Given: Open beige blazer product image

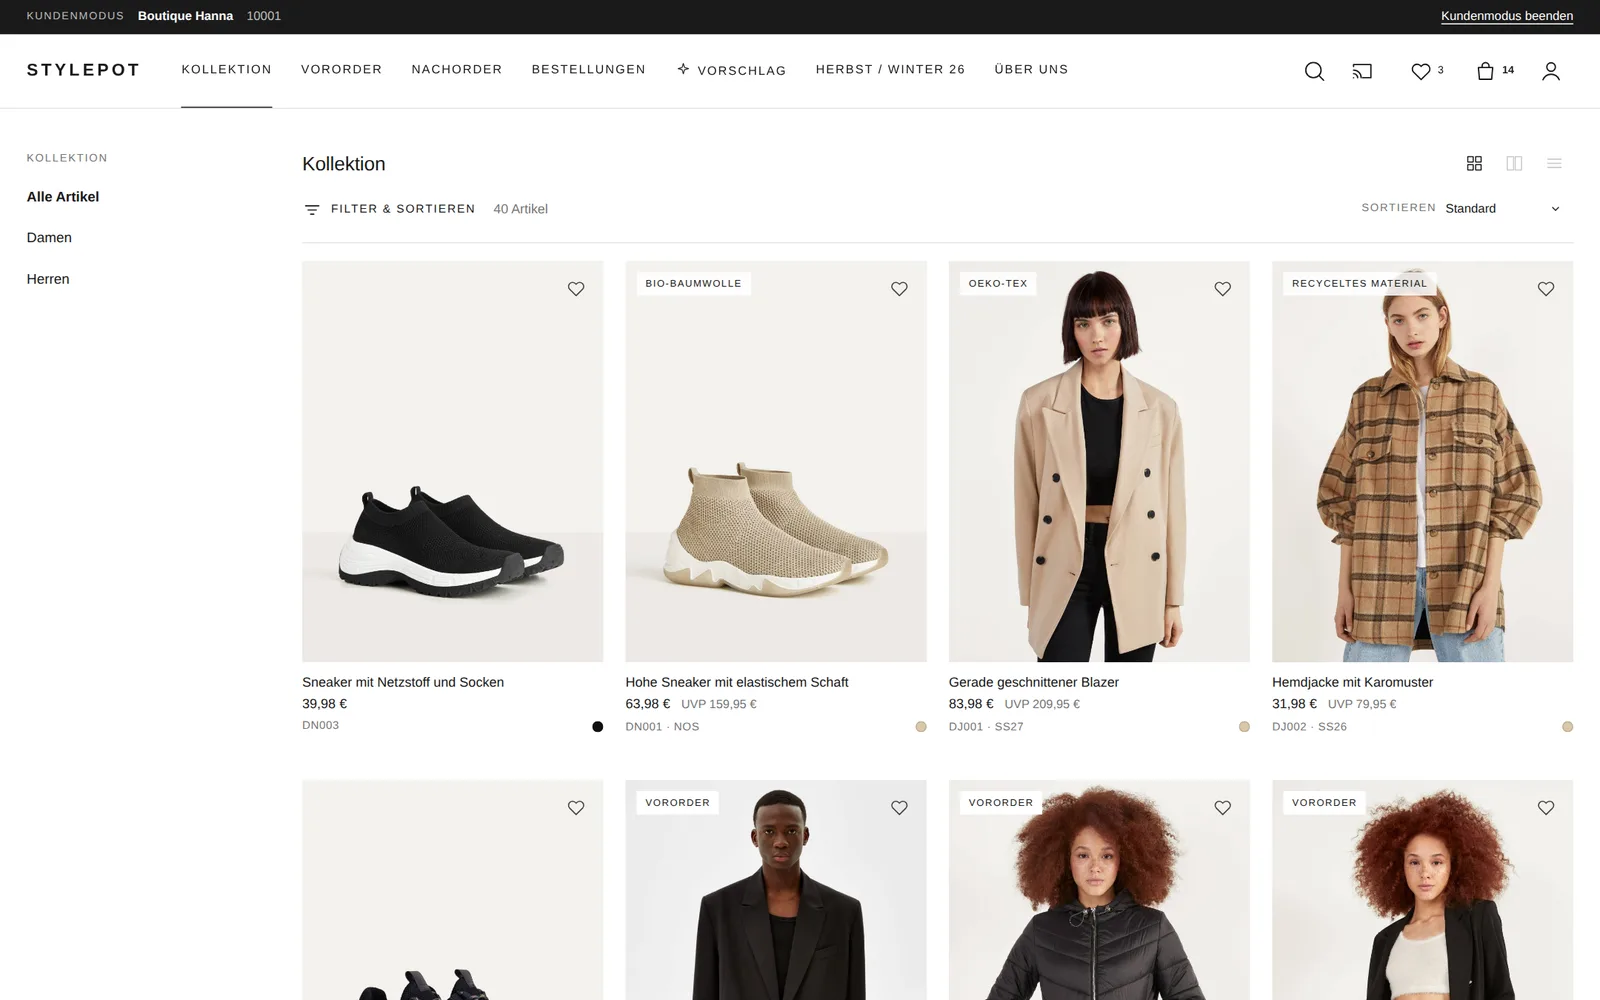Looking at the screenshot, I should [1099, 461].
